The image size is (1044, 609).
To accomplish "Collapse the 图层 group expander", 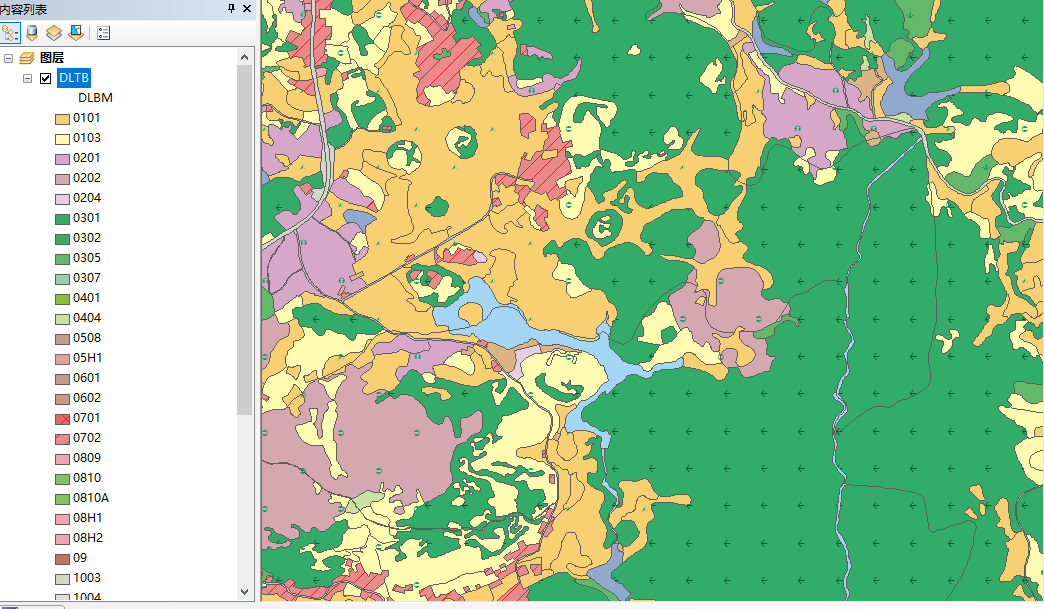I will [x=8, y=57].
